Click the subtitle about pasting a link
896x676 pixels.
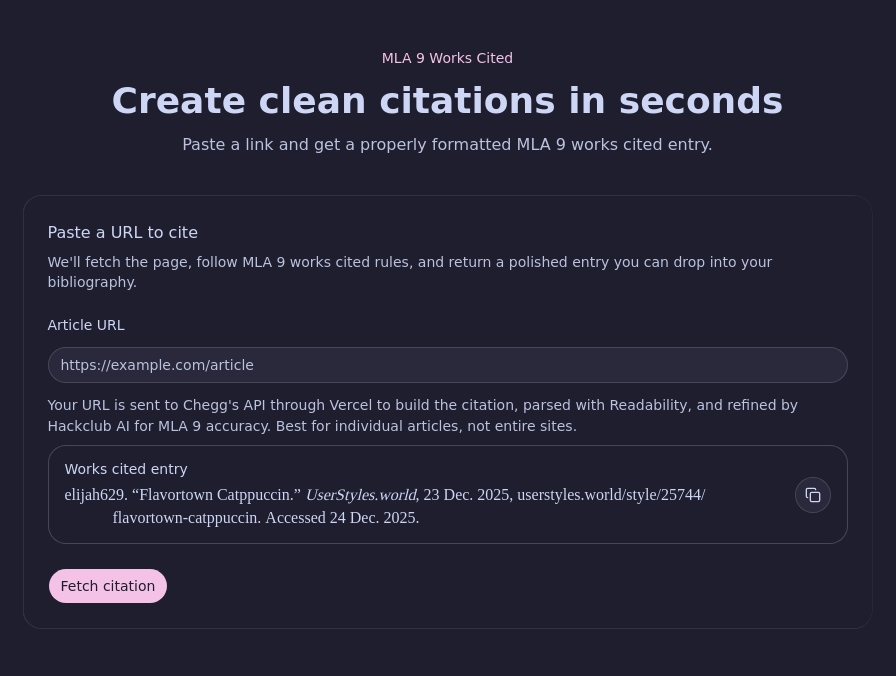click(x=447, y=144)
